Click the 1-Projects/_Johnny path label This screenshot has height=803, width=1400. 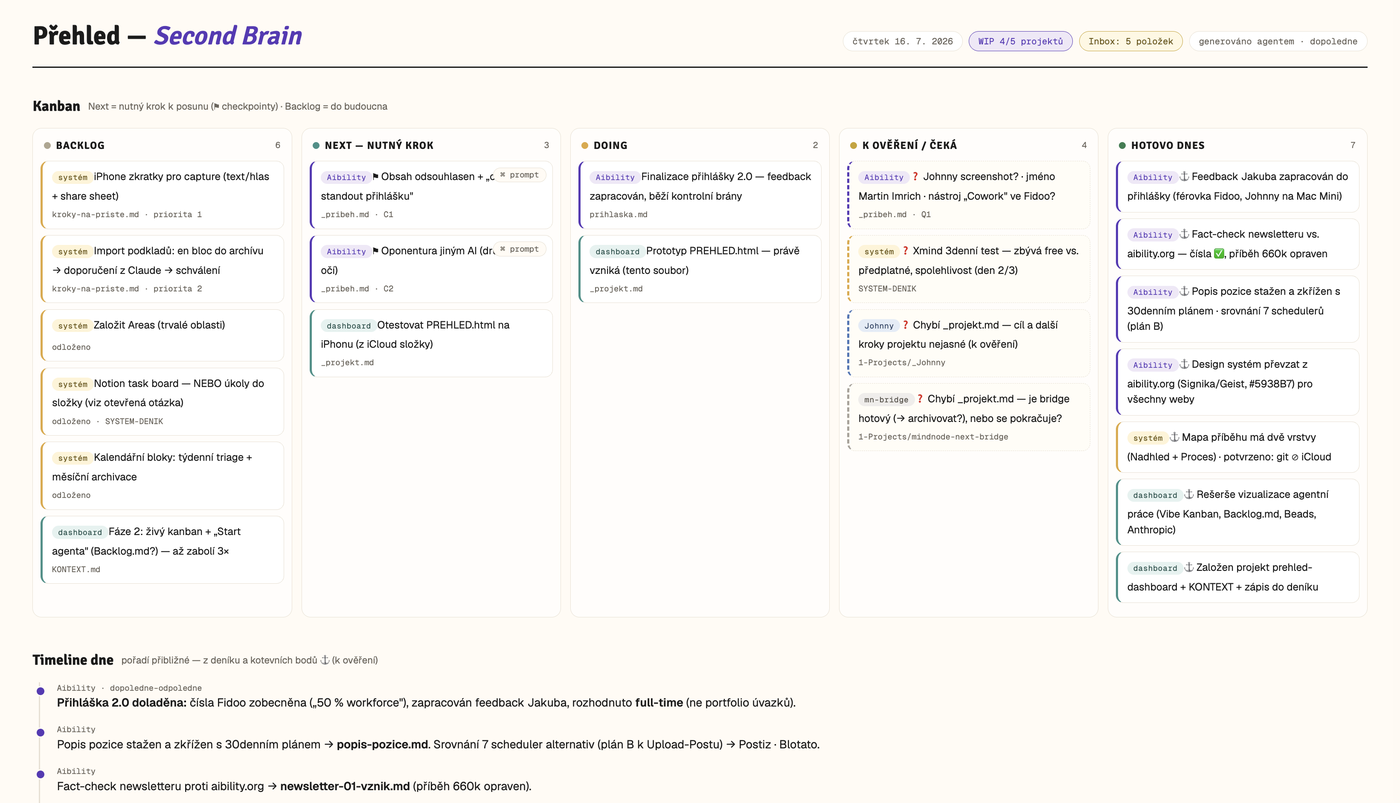coord(901,363)
